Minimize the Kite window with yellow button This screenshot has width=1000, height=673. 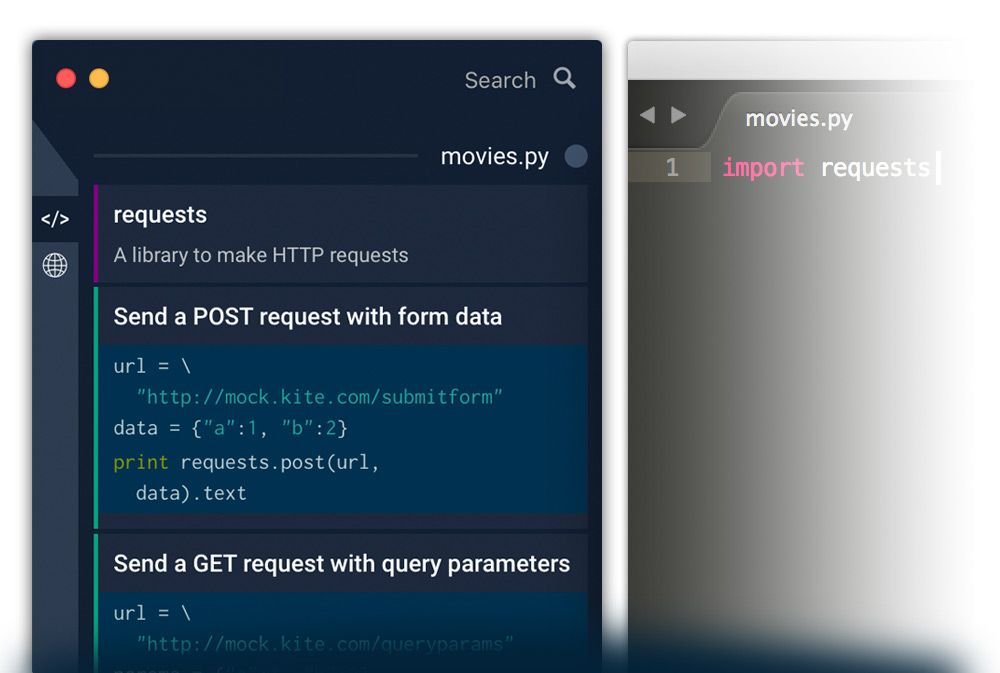(x=99, y=79)
